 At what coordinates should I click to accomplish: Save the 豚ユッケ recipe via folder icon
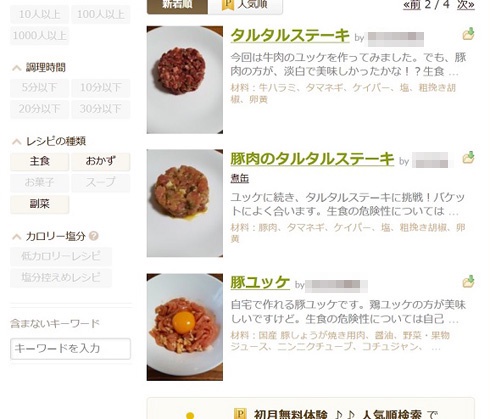click(468, 282)
